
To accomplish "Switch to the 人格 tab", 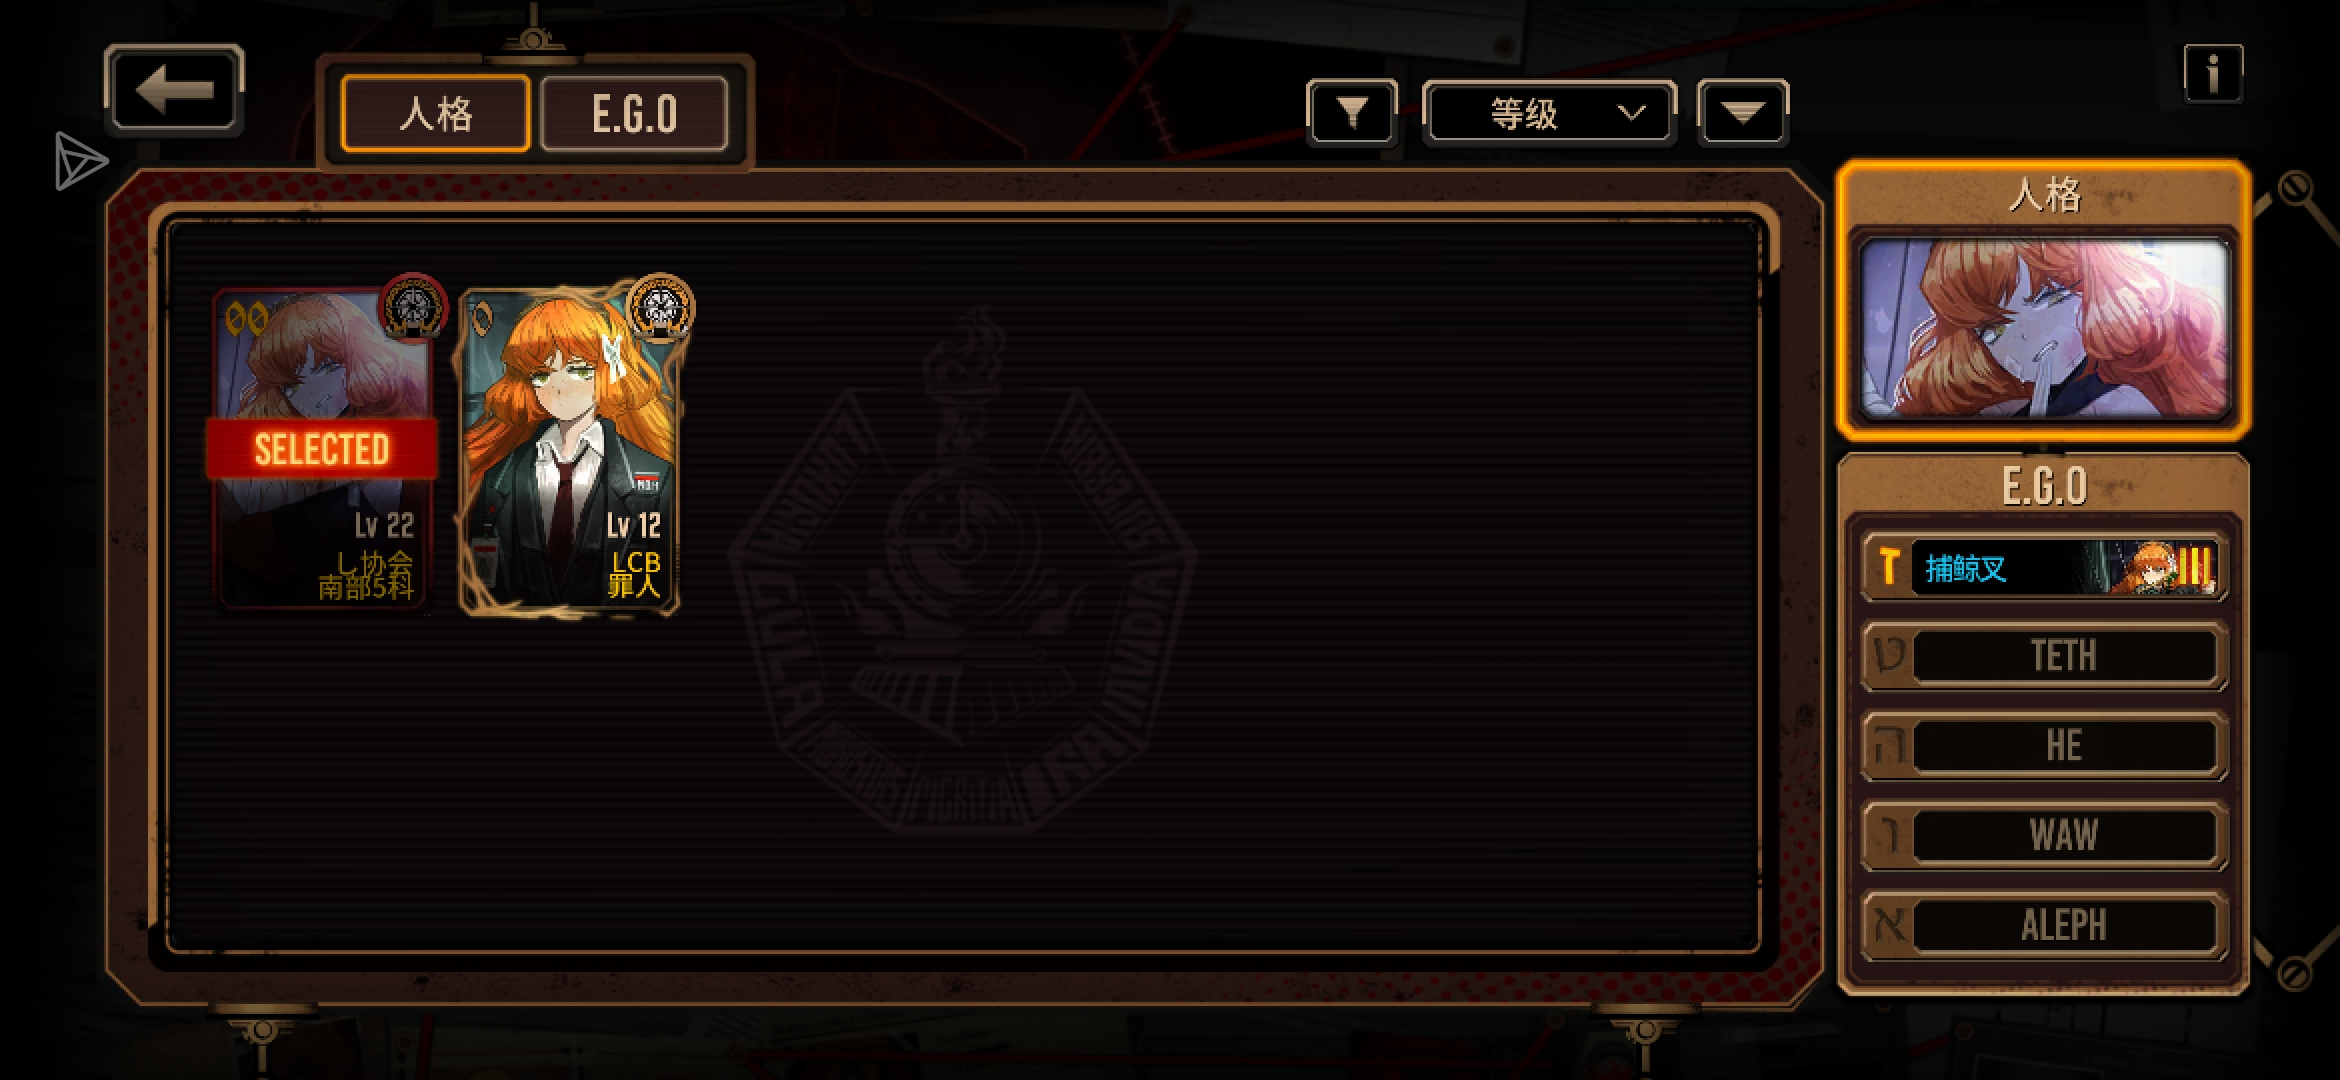I will (x=436, y=113).
